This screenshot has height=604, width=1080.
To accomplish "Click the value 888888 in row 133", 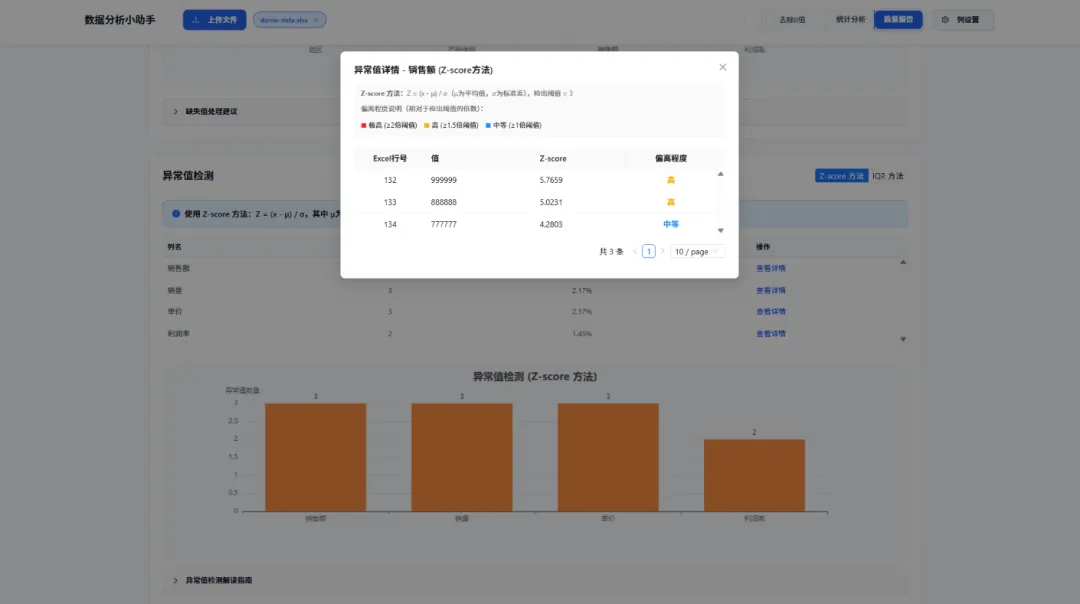I will pos(444,202).
